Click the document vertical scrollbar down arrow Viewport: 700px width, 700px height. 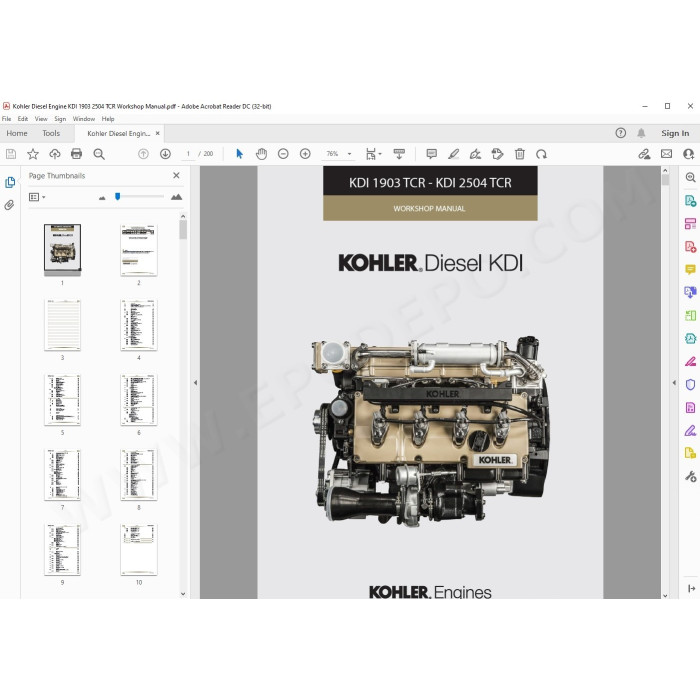(665, 595)
